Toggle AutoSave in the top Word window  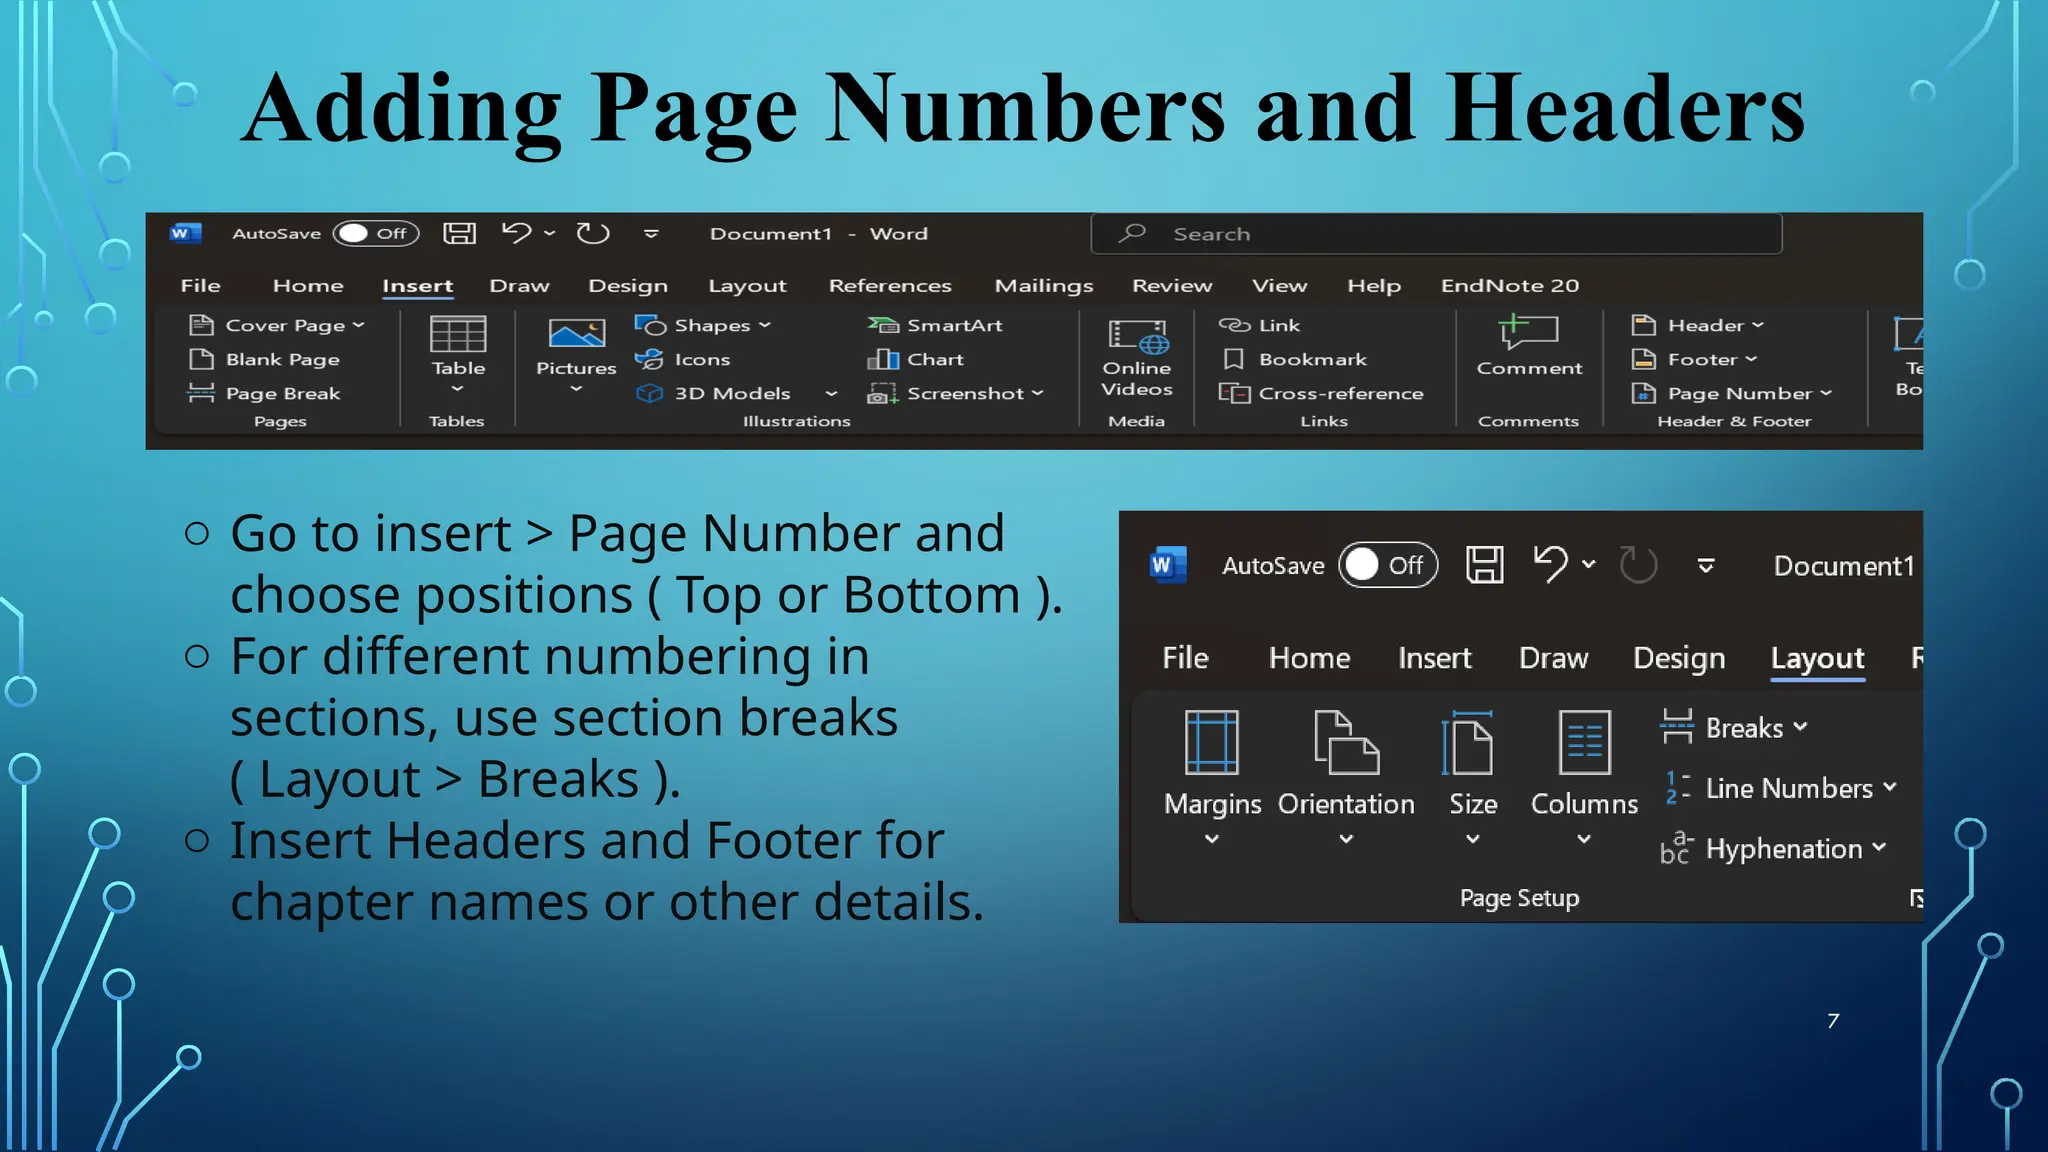pyautogui.click(x=375, y=233)
